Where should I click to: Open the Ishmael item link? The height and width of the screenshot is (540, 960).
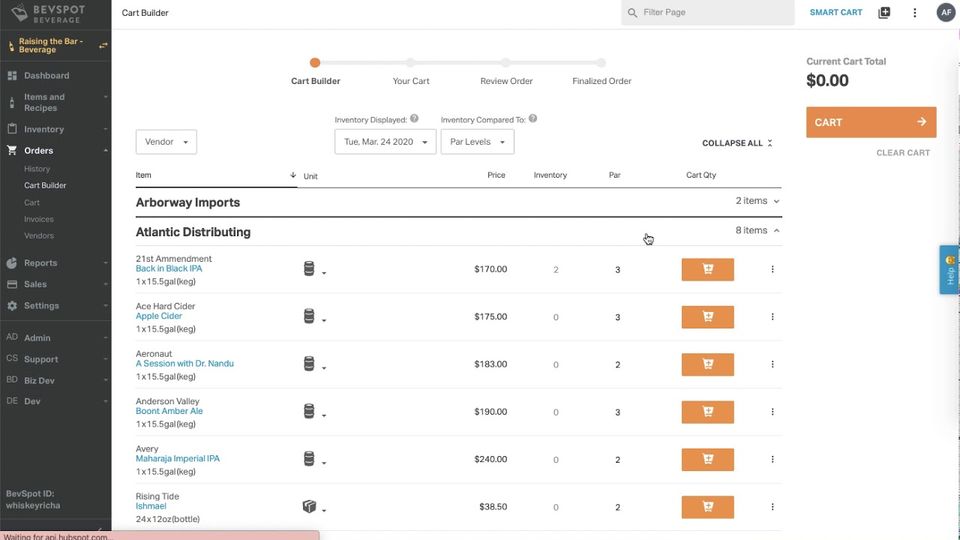(x=151, y=507)
